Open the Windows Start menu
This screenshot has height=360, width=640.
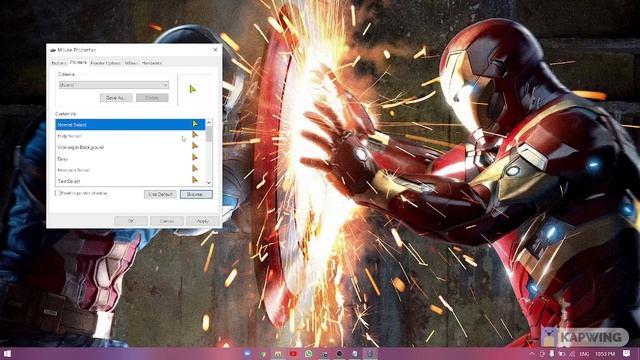[7, 353]
